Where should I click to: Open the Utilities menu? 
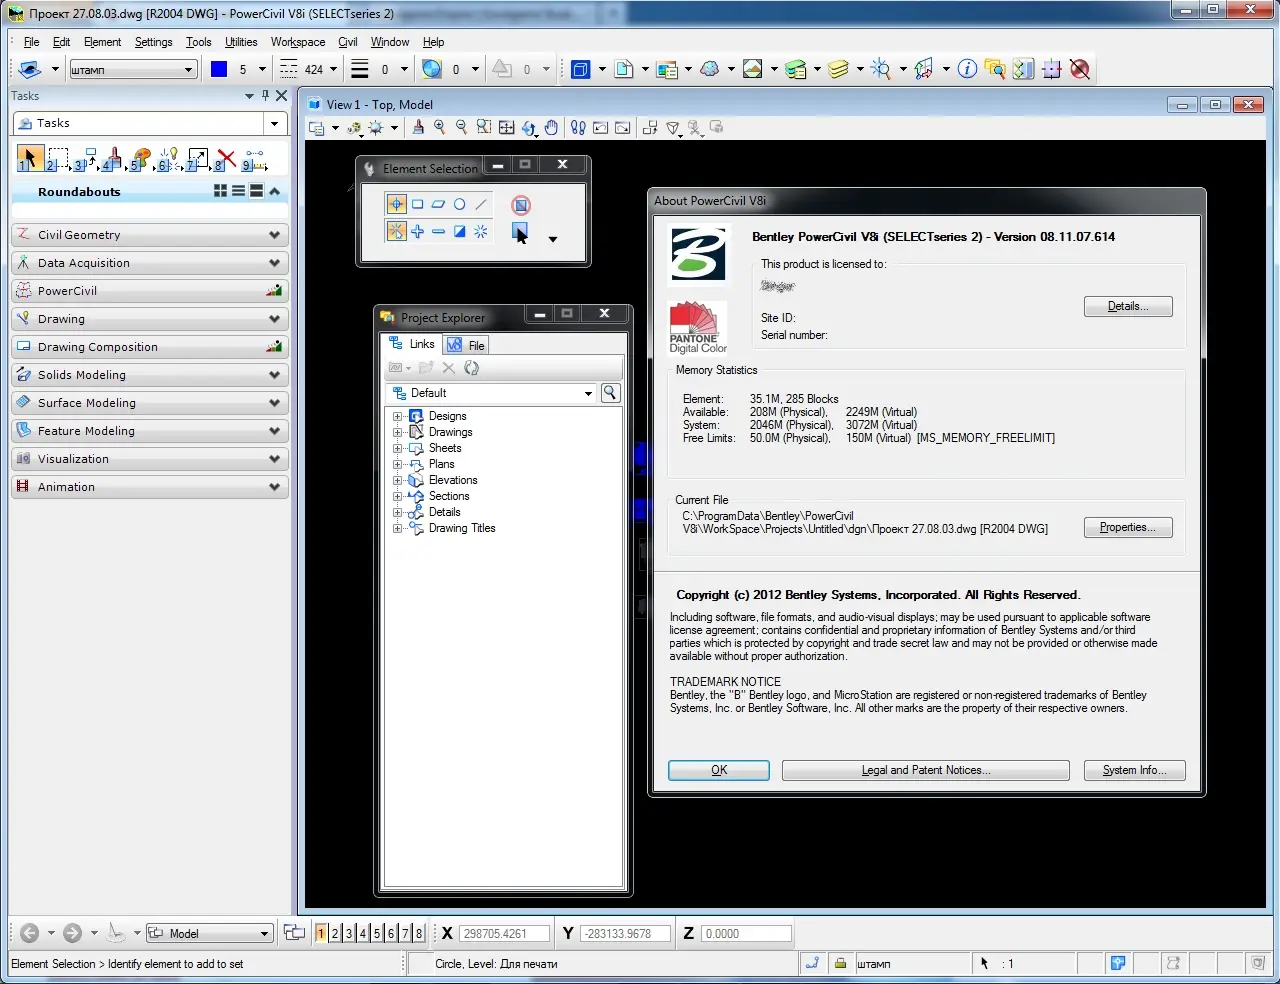coord(241,42)
